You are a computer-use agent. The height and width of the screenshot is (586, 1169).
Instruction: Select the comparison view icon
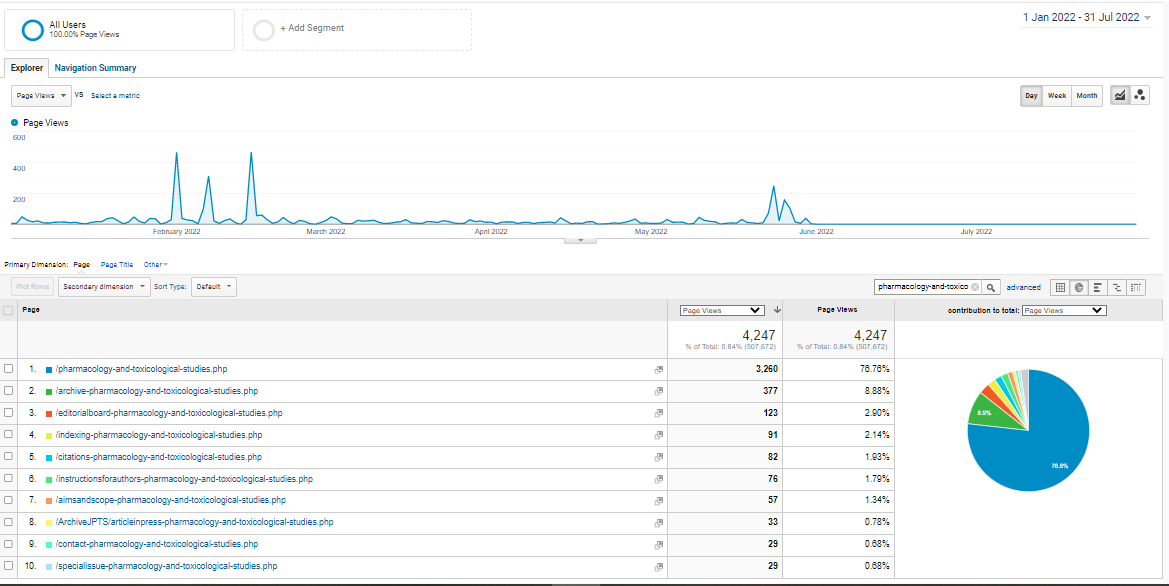pos(1117,287)
